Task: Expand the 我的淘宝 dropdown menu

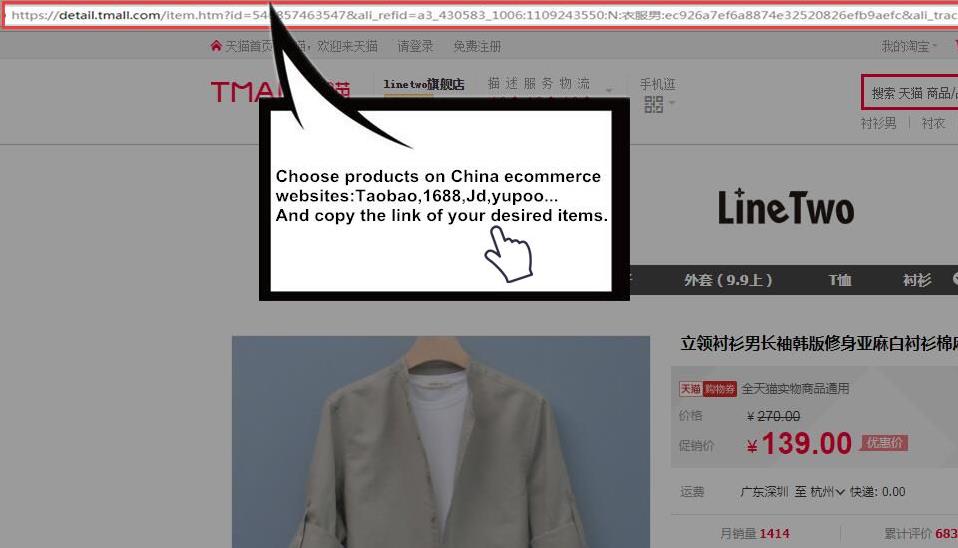Action: click(909, 46)
